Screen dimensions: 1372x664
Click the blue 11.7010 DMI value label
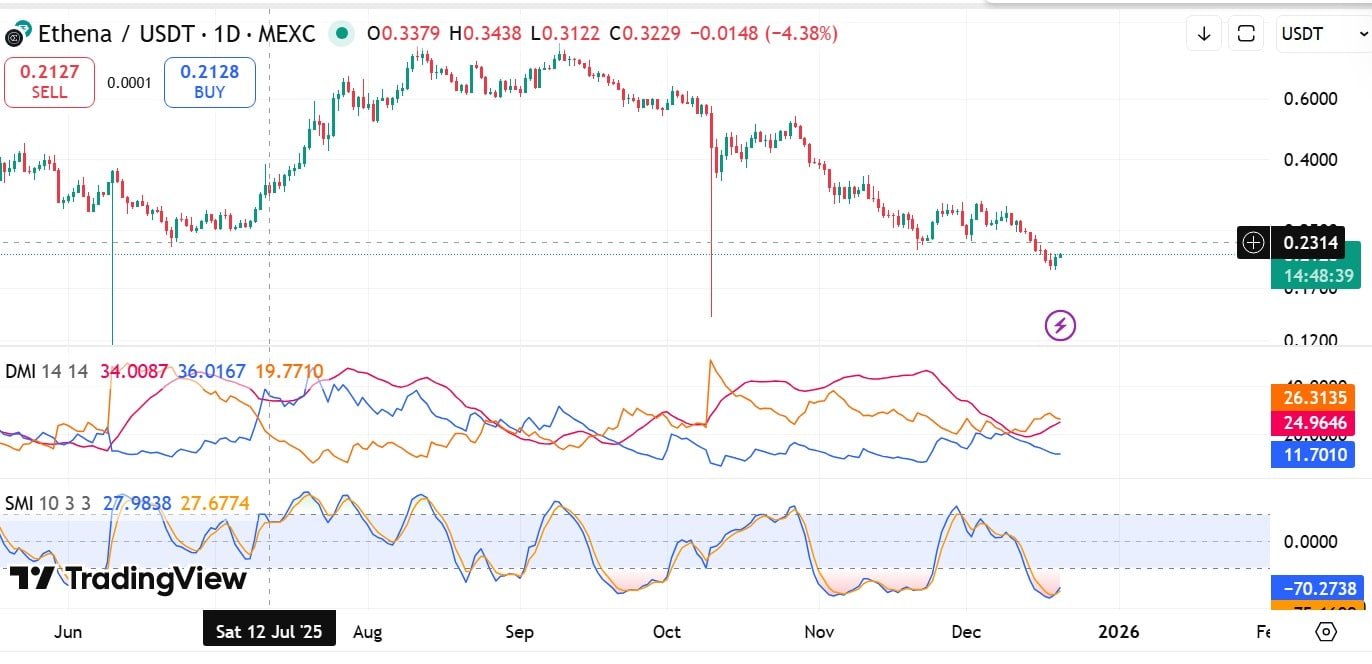[1314, 455]
